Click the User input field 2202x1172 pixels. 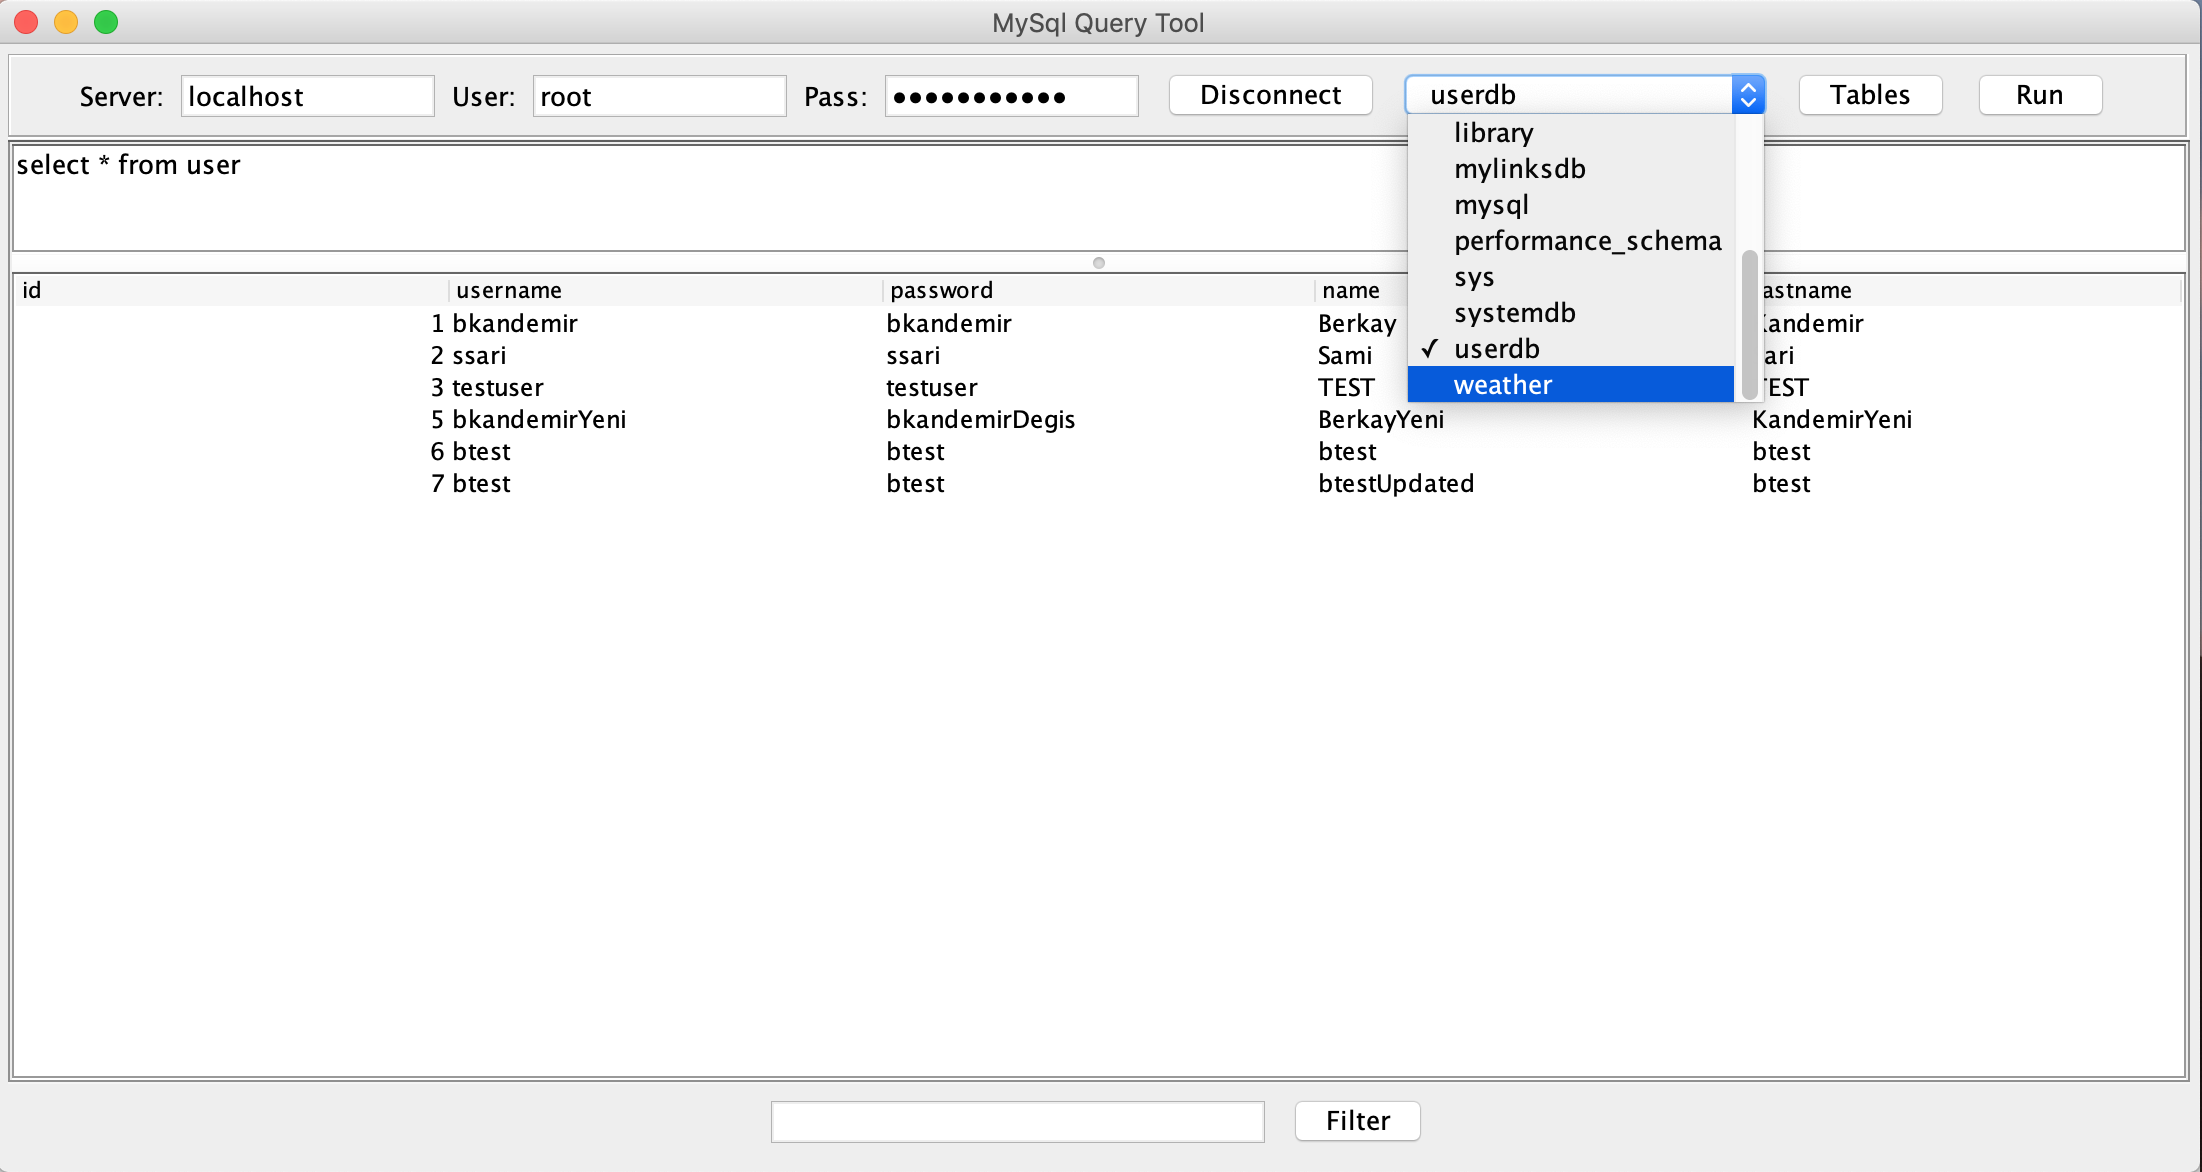click(x=659, y=97)
